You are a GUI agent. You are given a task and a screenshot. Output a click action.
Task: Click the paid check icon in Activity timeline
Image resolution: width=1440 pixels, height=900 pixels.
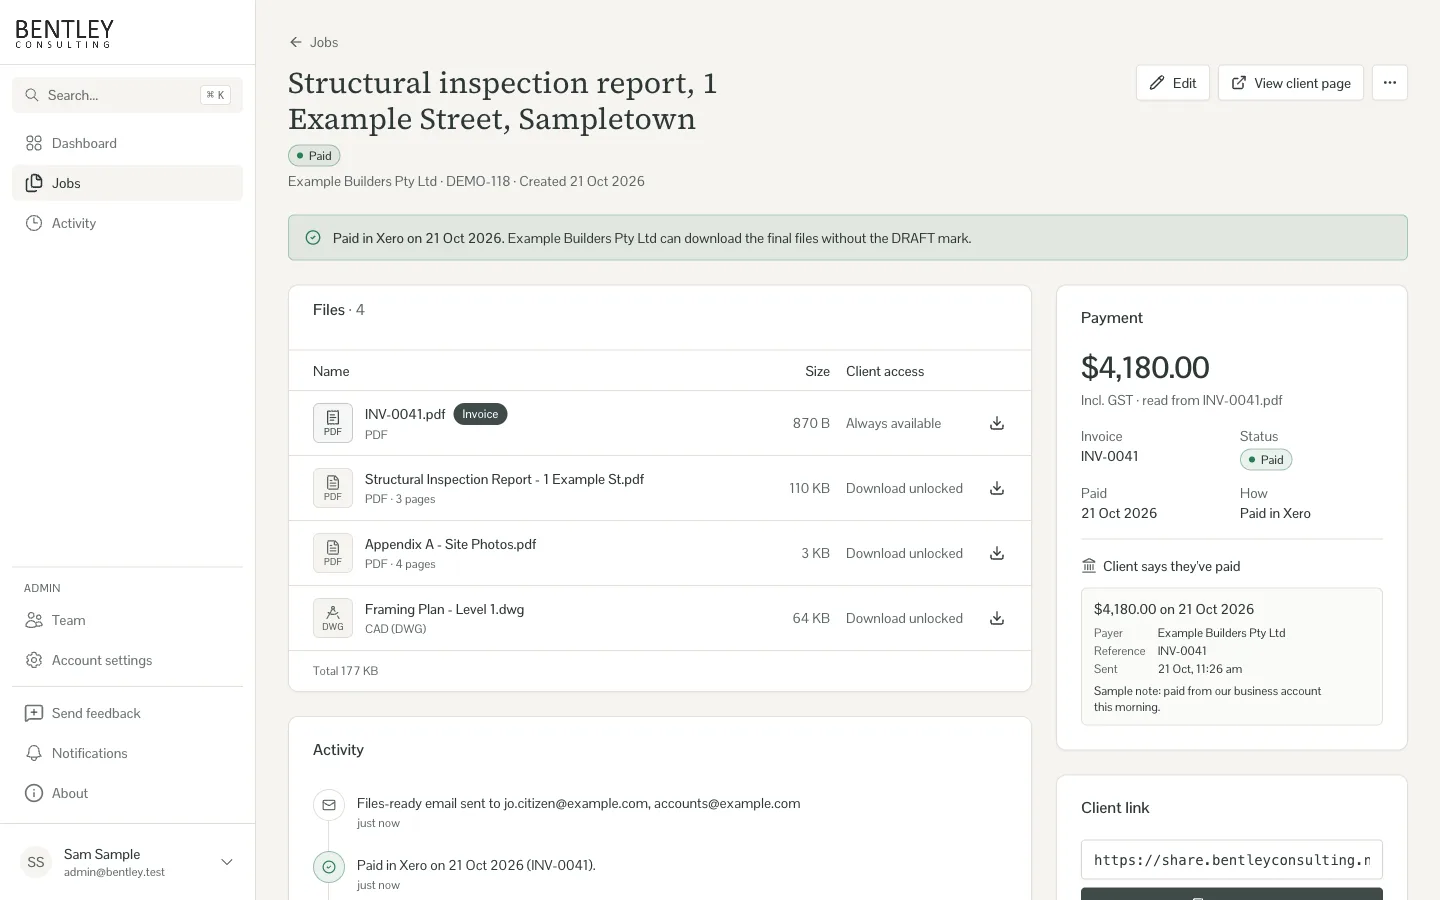pos(328,866)
